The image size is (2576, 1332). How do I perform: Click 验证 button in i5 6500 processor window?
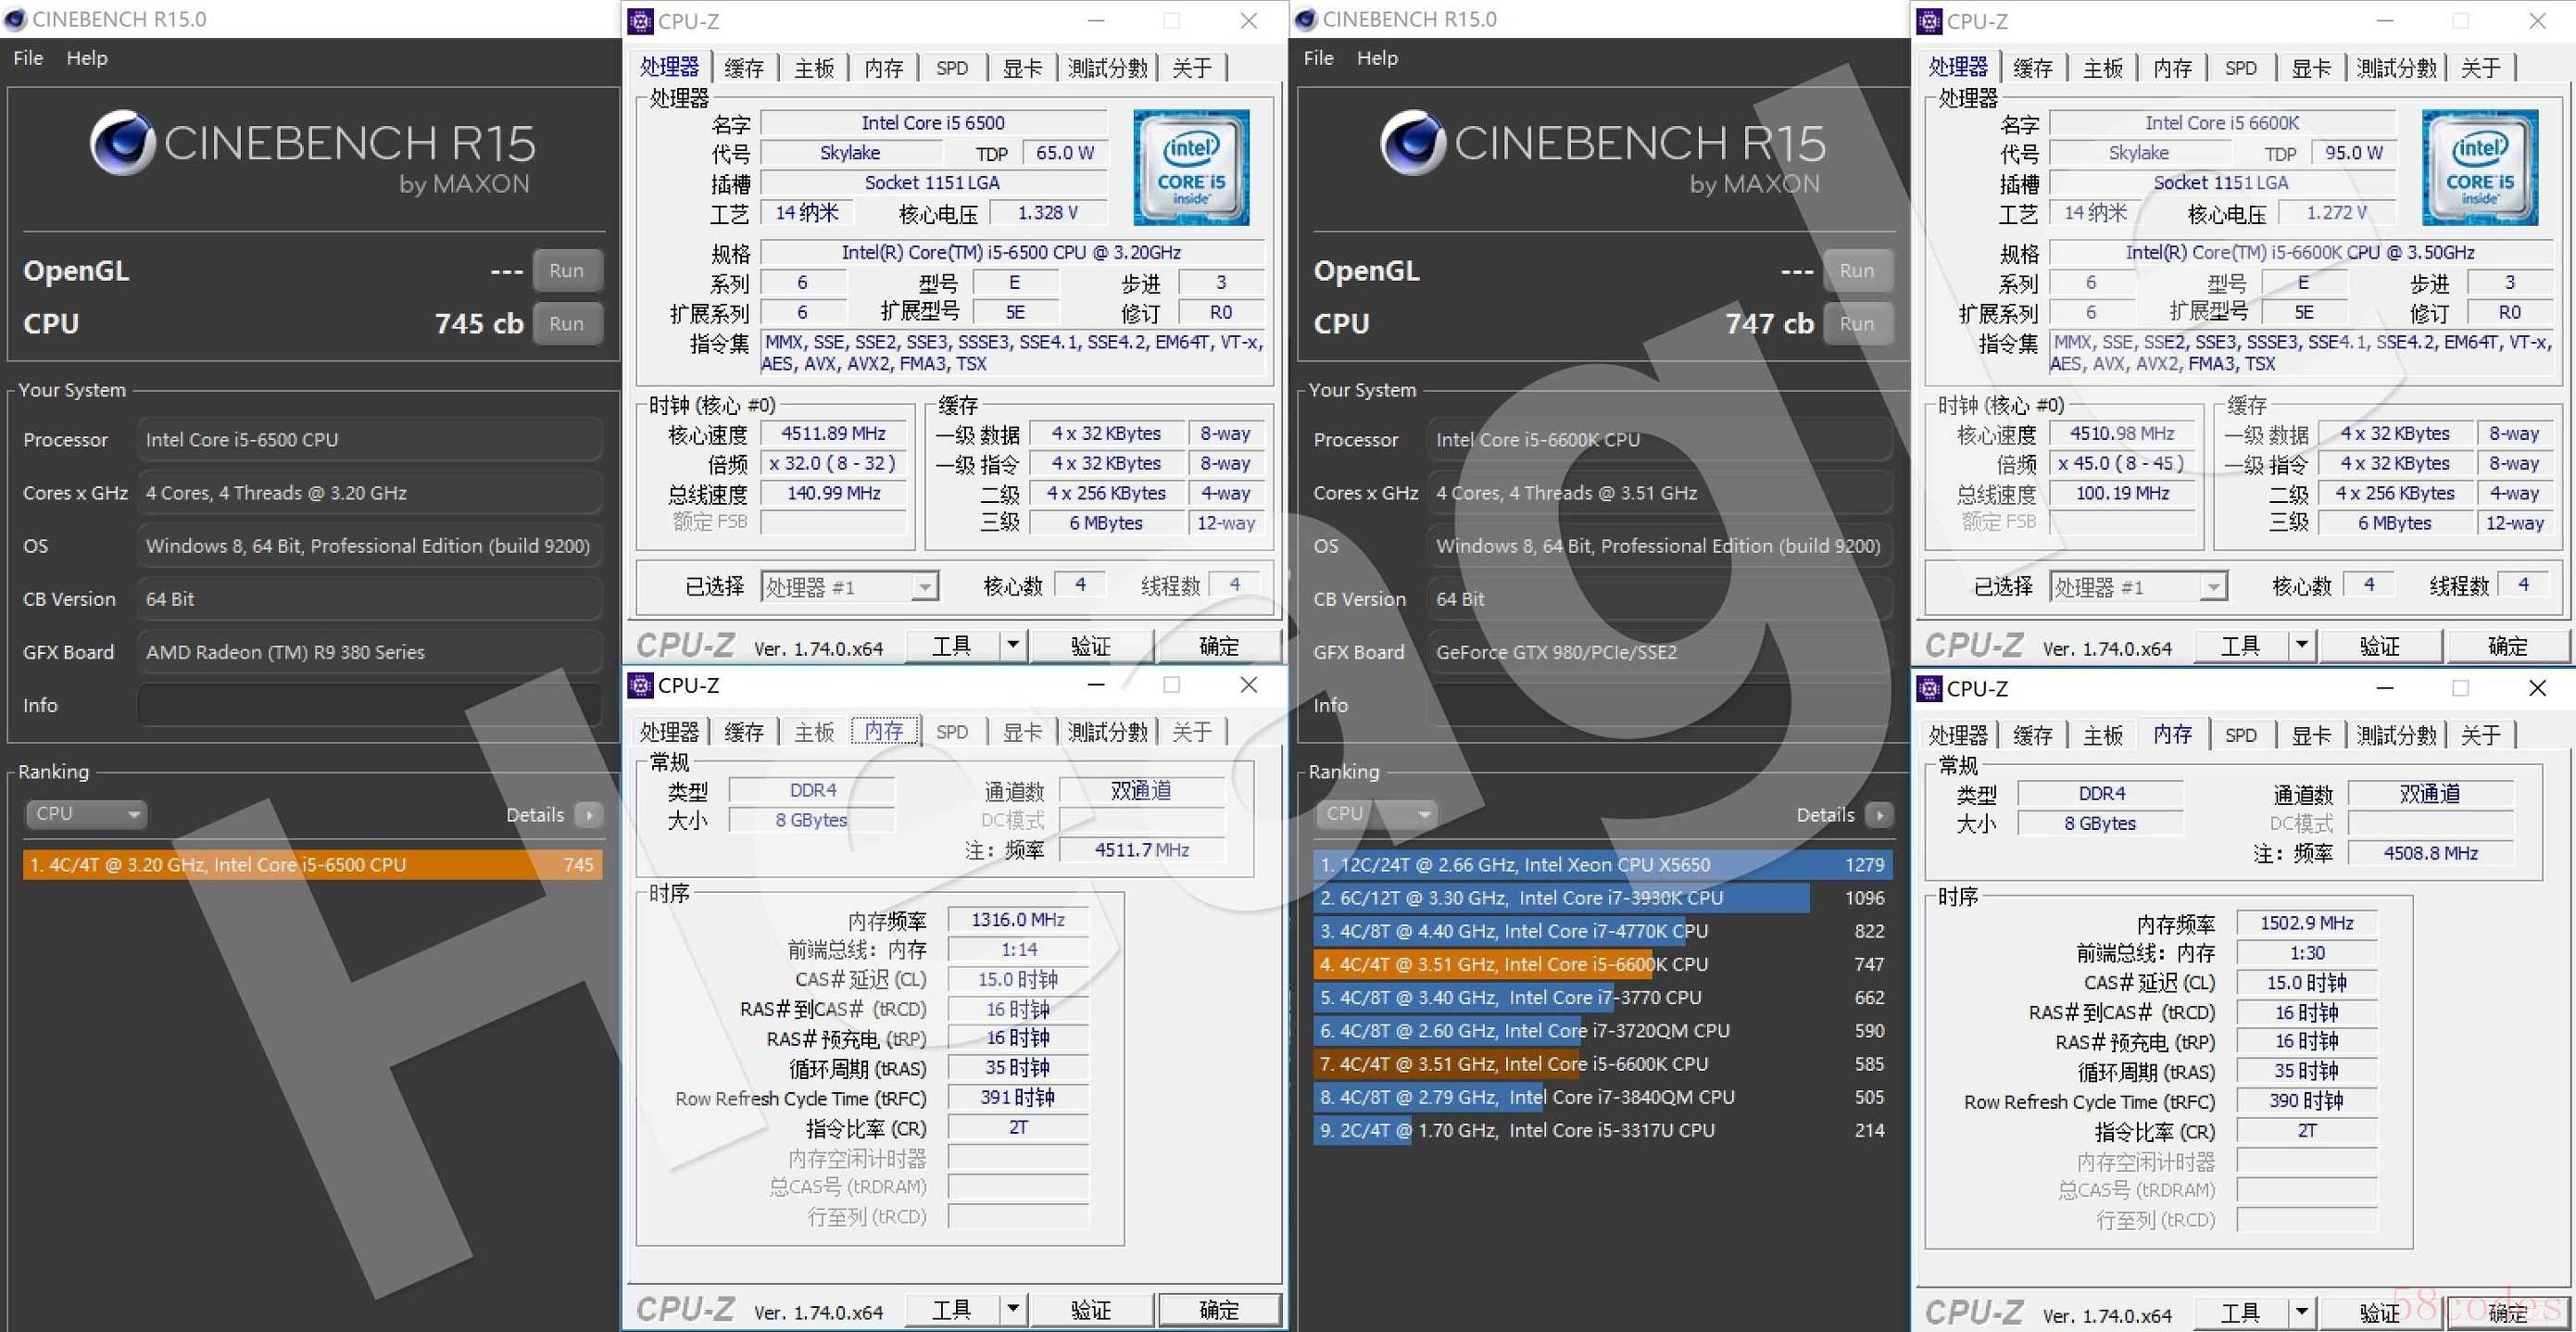pos(1091,646)
